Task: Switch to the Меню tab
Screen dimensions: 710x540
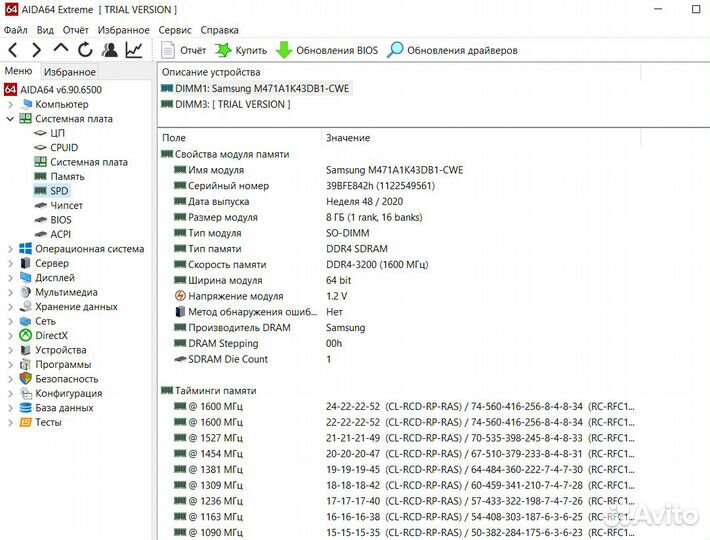Action: (18, 71)
